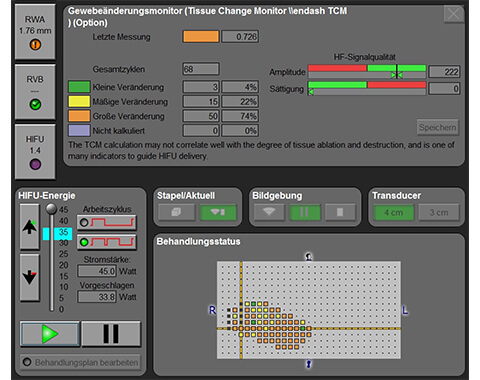The height and width of the screenshot is (380, 480).
Task: Select the continuous Arbeitszyklus radio option
Action: 107,222
